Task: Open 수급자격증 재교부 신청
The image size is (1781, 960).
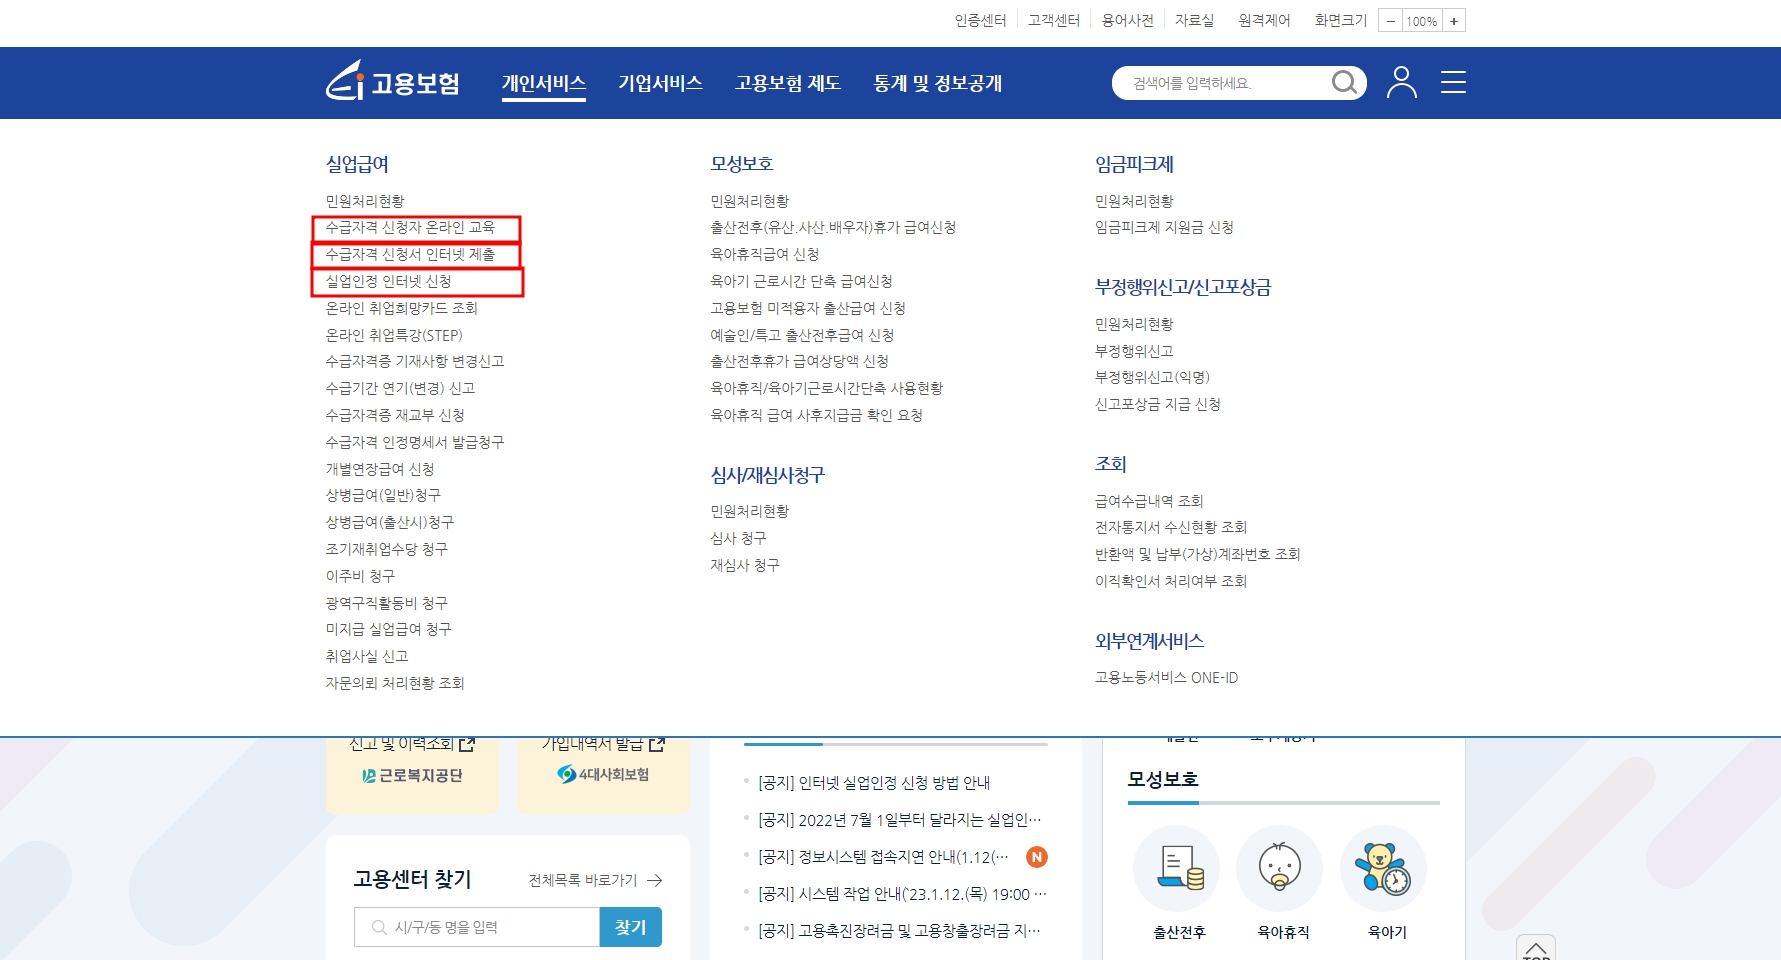Action: coord(395,415)
